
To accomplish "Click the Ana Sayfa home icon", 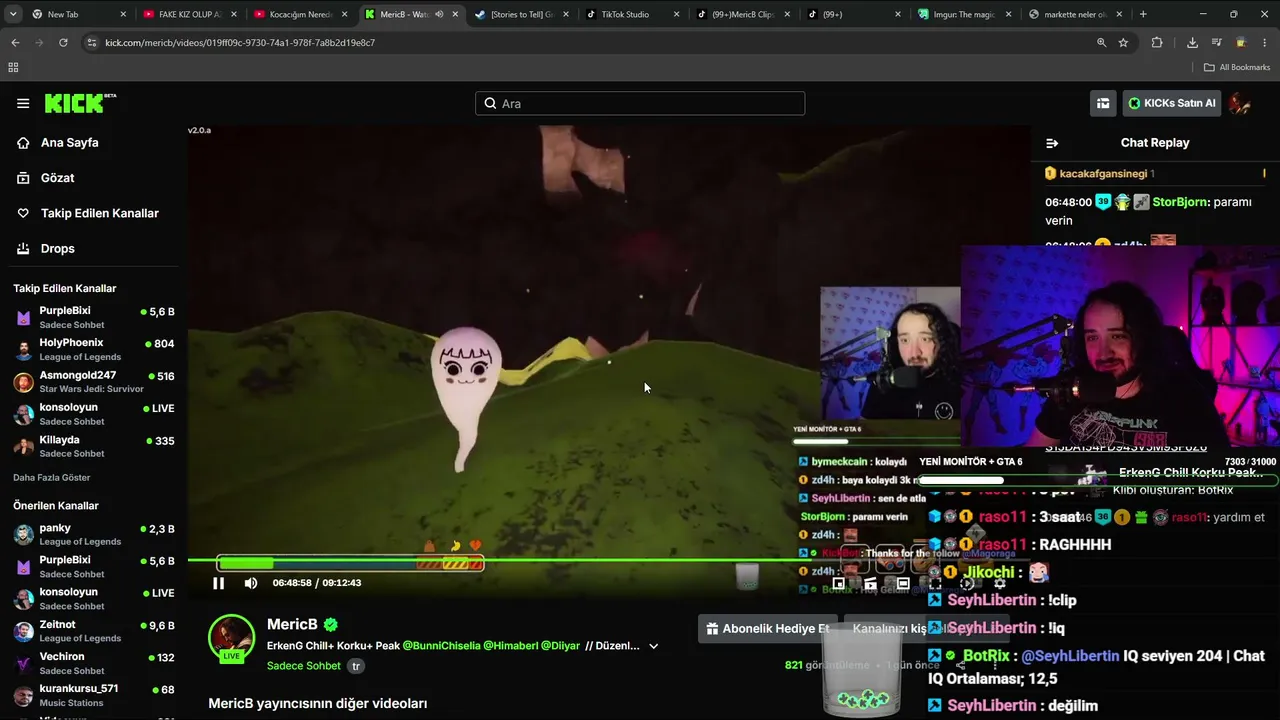I will 23,143.
